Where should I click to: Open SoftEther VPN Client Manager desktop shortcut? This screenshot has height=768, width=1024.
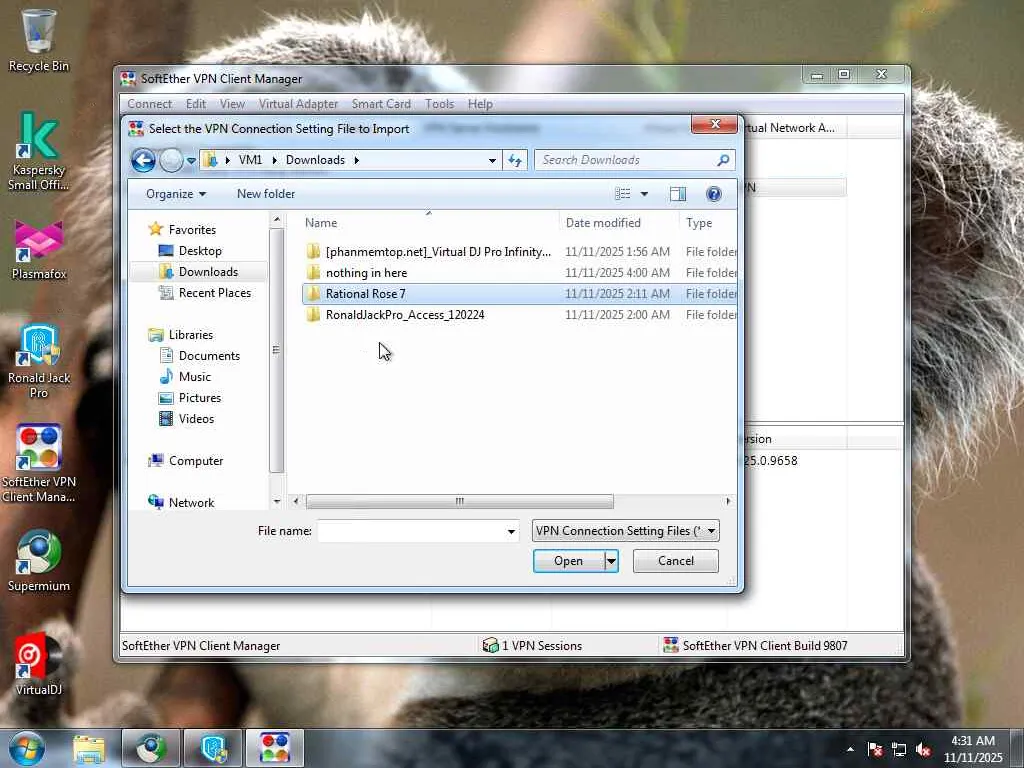(39, 464)
